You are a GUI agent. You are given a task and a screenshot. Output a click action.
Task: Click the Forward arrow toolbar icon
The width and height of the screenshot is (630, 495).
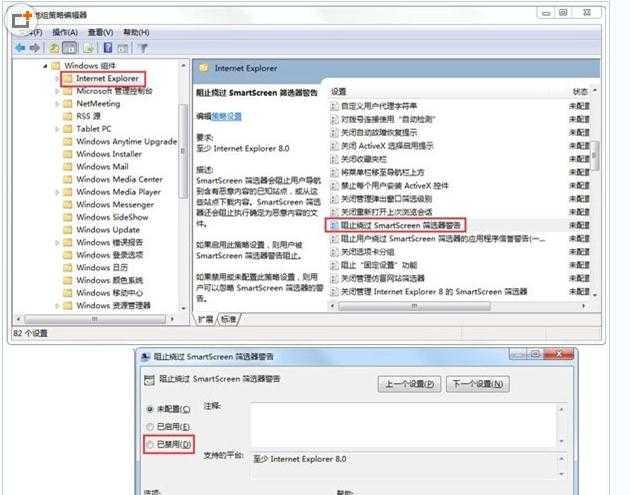click(x=35, y=48)
